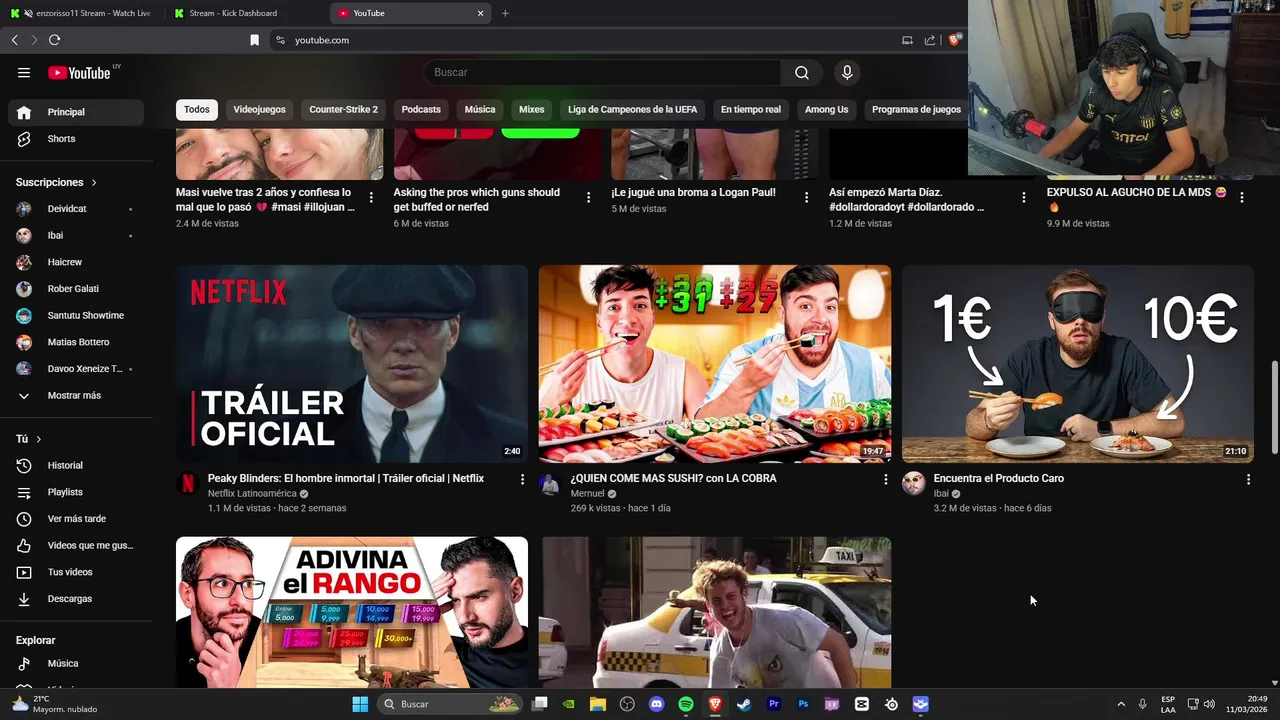Open Tus videos in sidebar
This screenshot has height=720, width=1280.
tap(76, 572)
